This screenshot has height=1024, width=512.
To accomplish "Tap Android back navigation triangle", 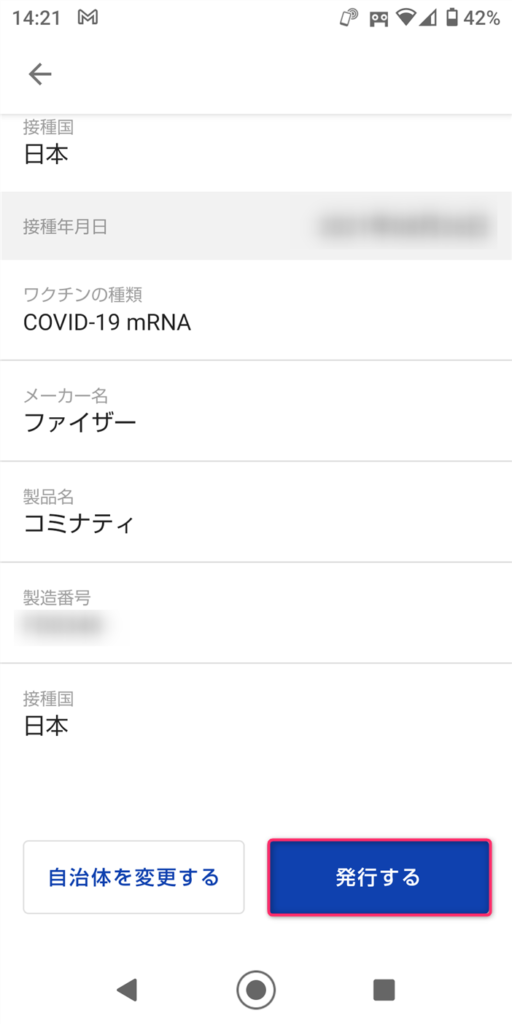I will click(126, 990).
